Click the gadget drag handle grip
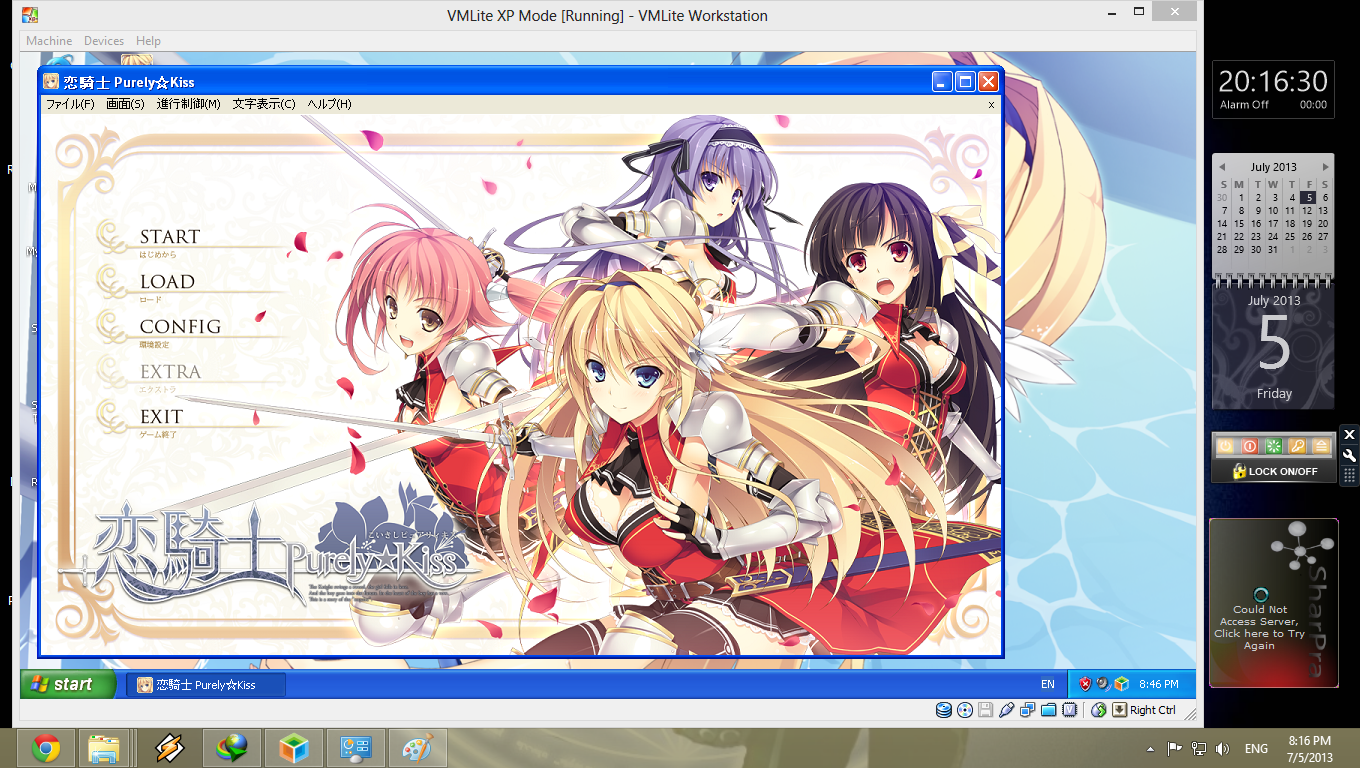Viewport: 1360px width, 768px height. pyautogui.click(x=1349, y=475)
